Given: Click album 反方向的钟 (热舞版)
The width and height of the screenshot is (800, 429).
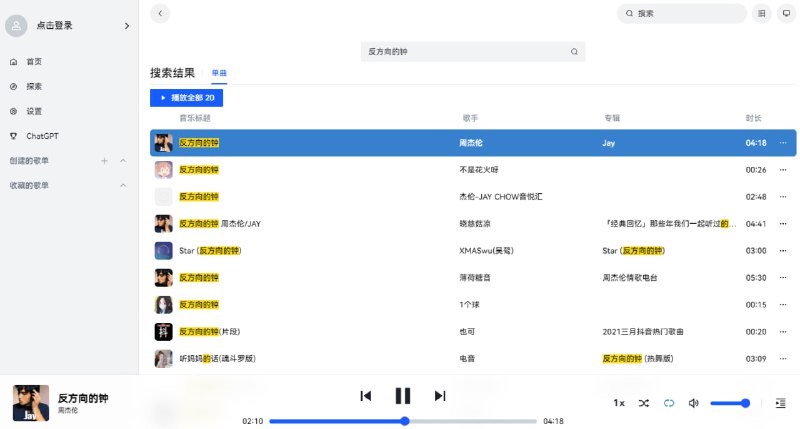Looking at the screenshot, I should (x=637, y=359).
